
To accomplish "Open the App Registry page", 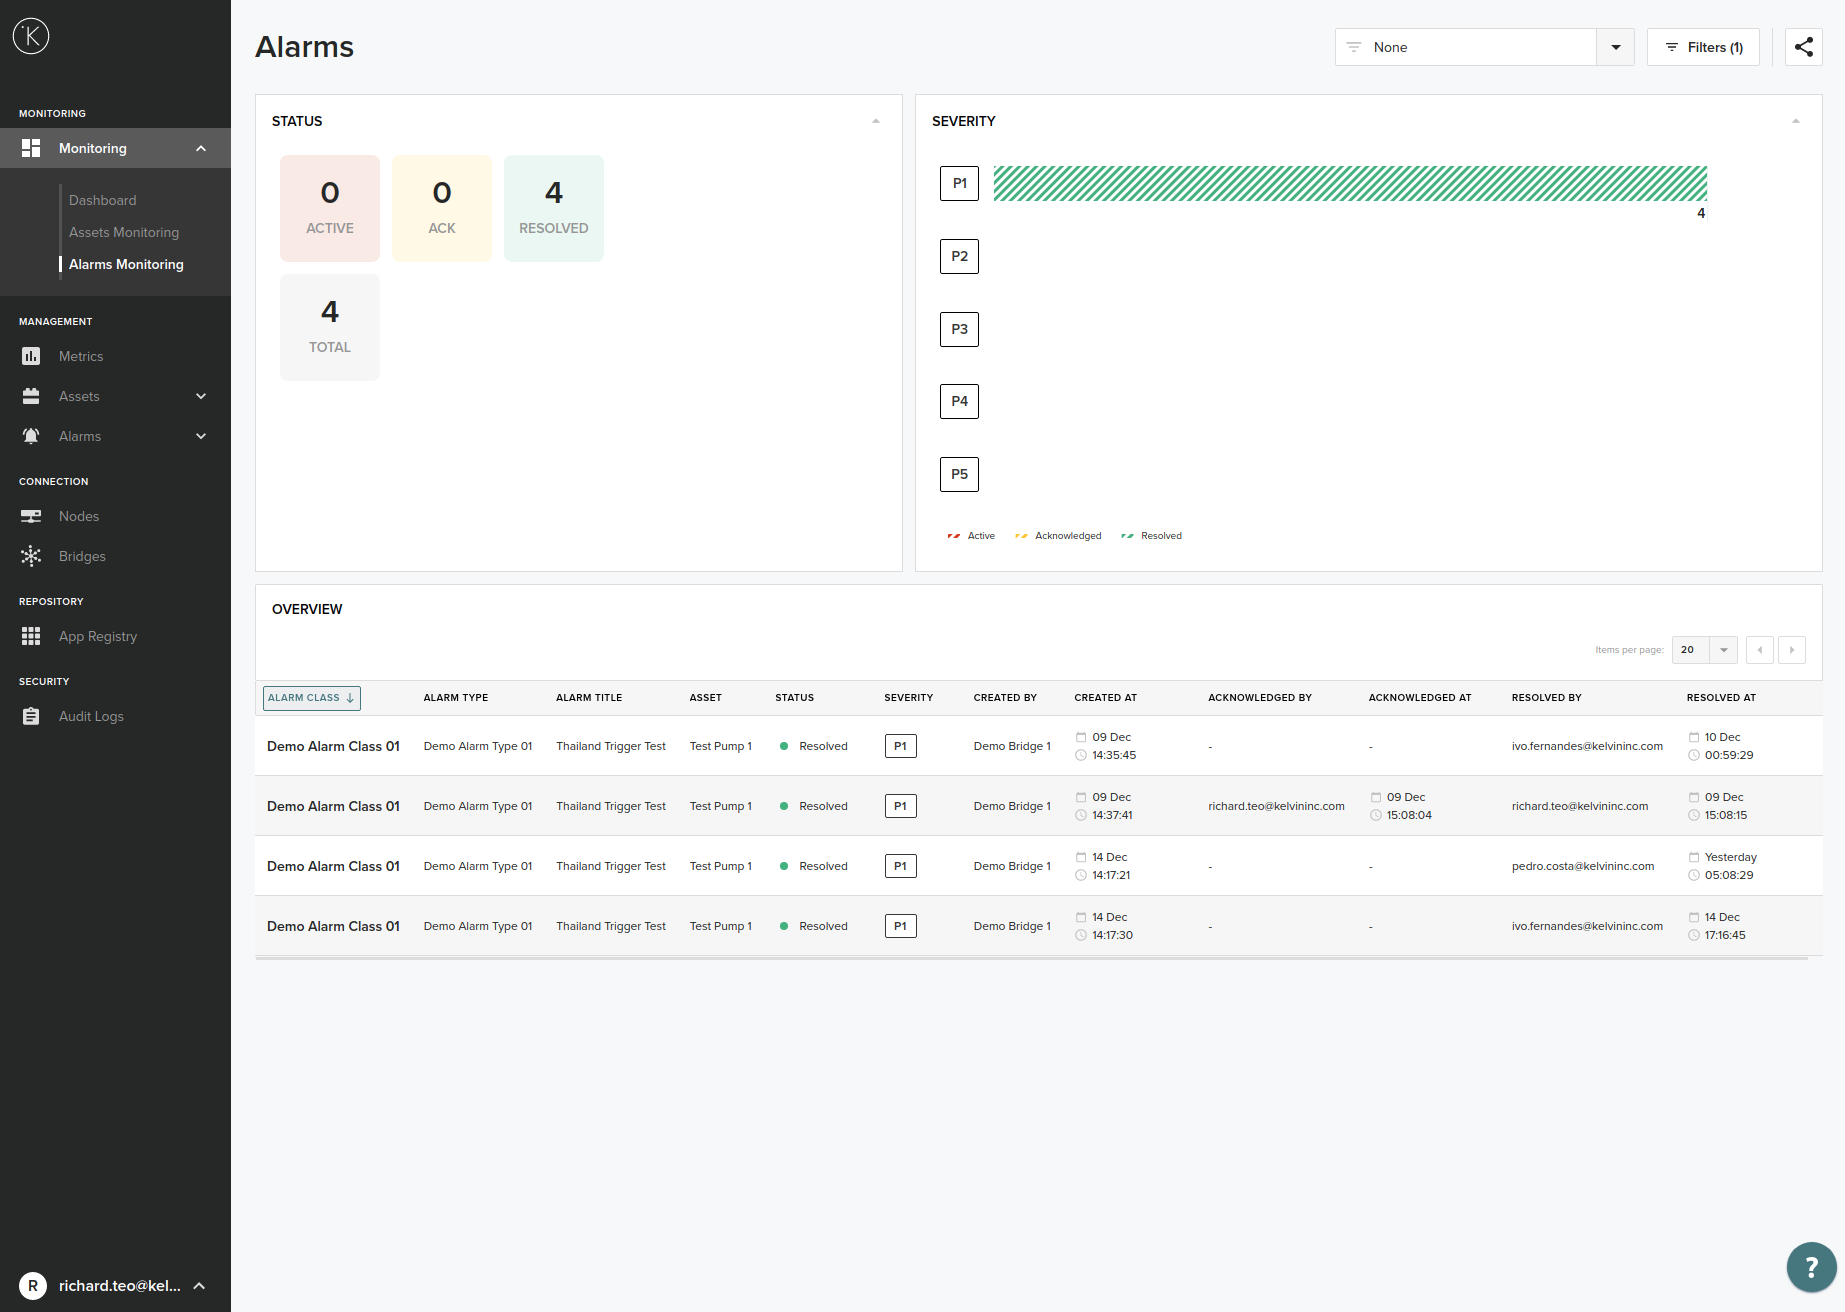I will [x=98, y=636].
